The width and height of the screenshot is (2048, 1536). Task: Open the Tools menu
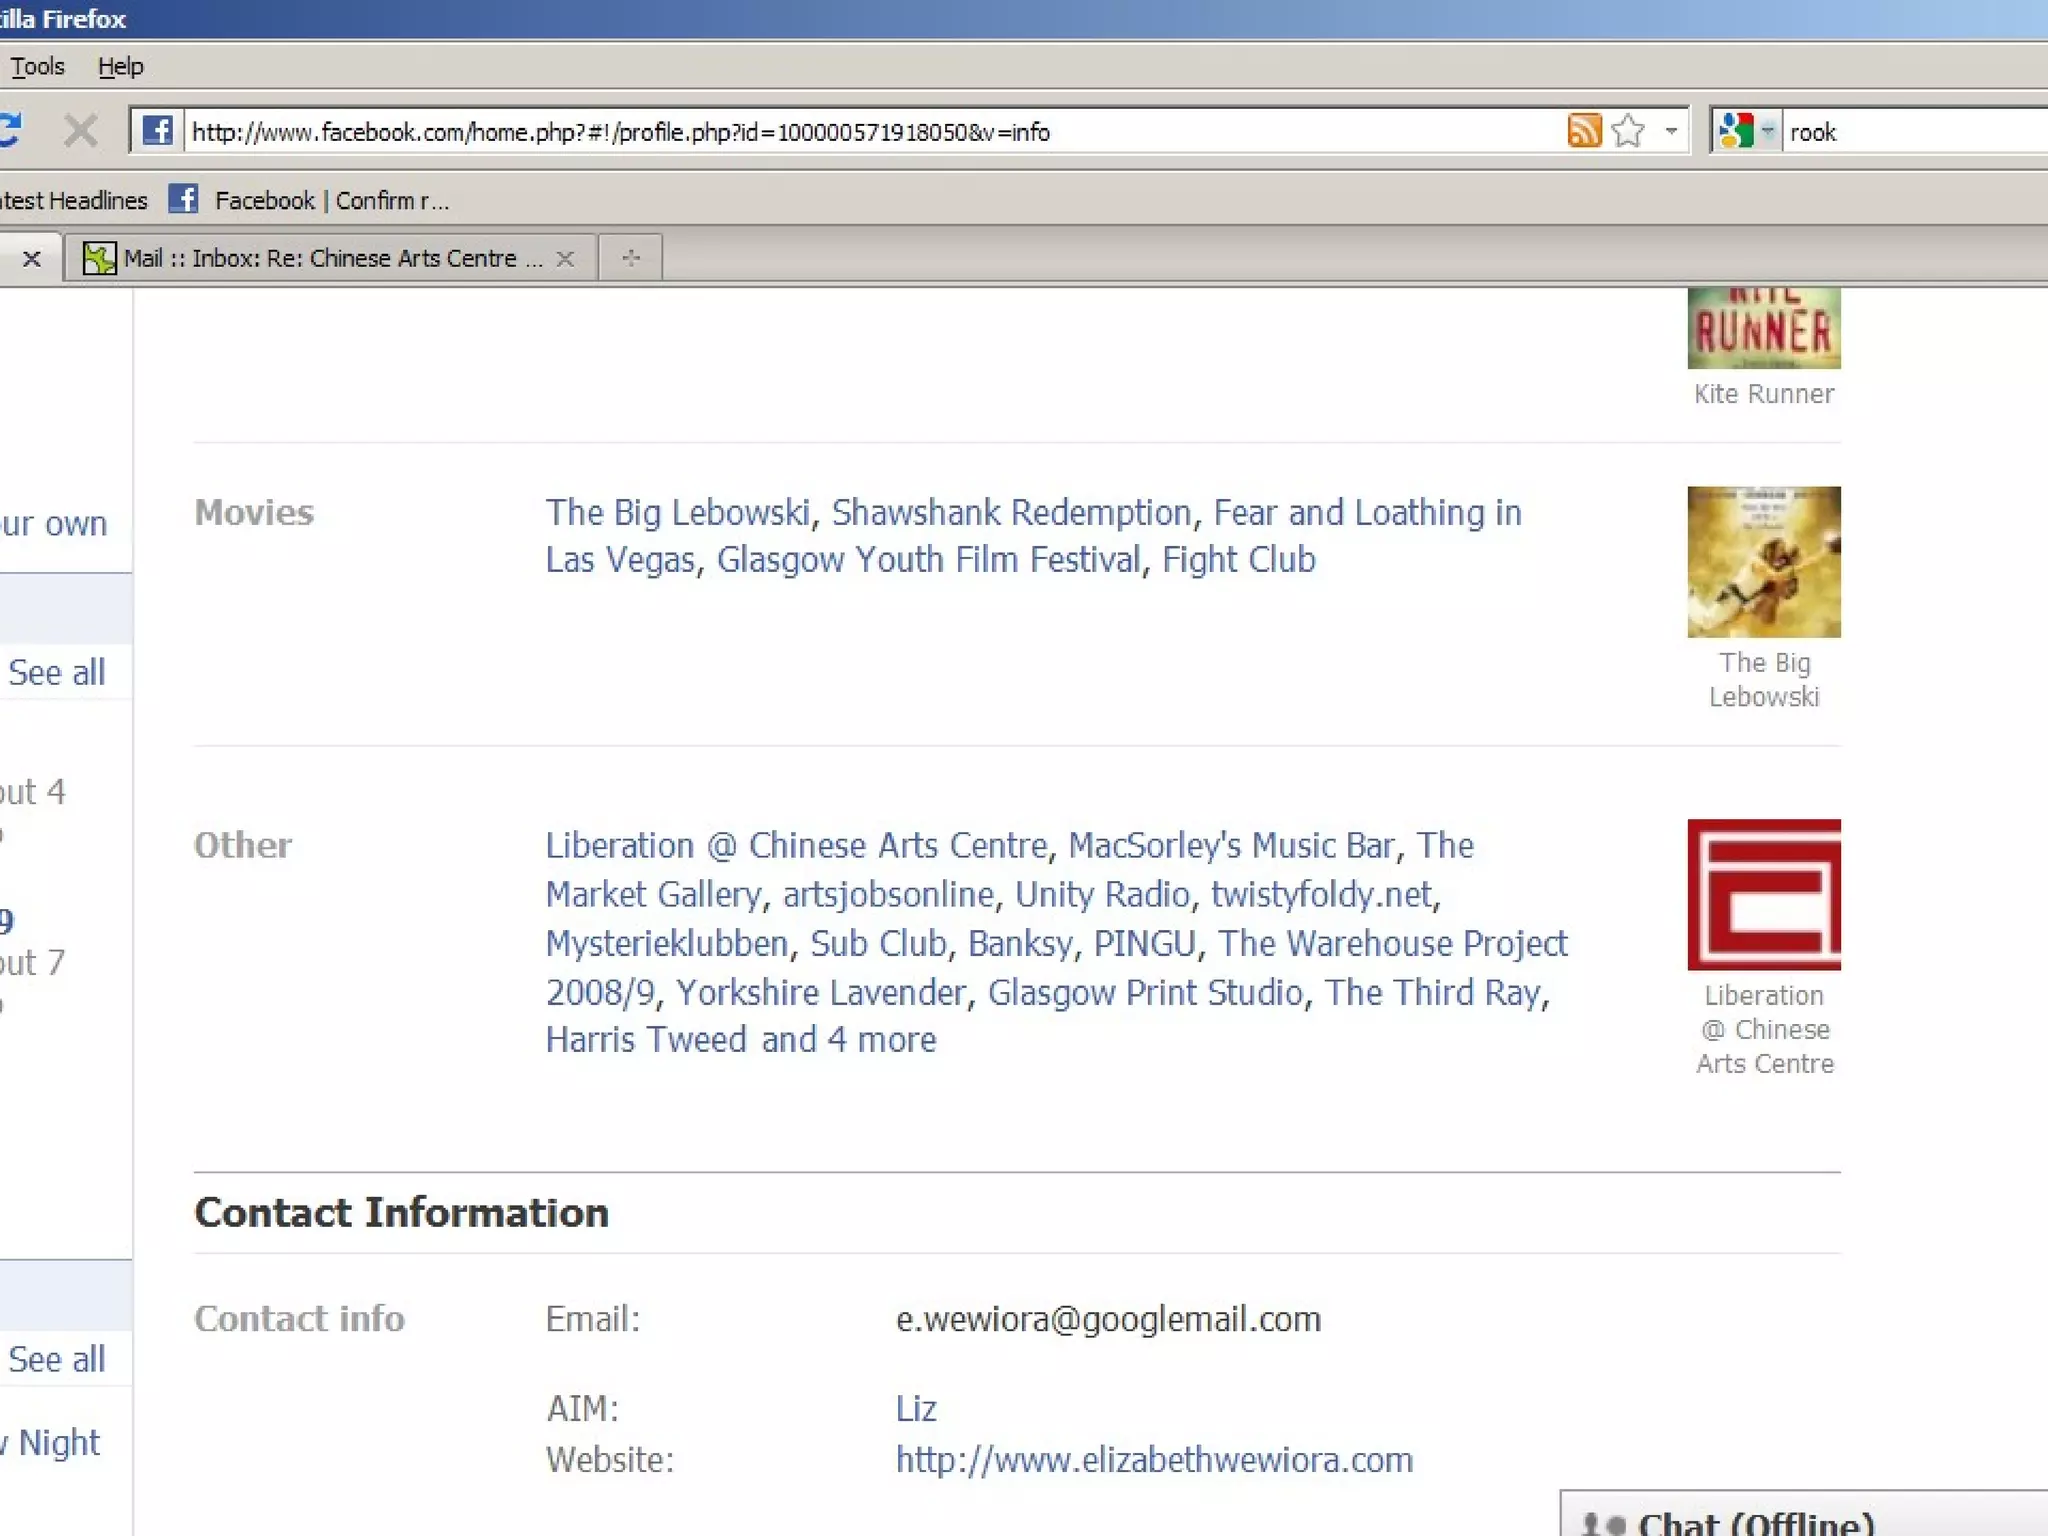[x=37, y=67]
